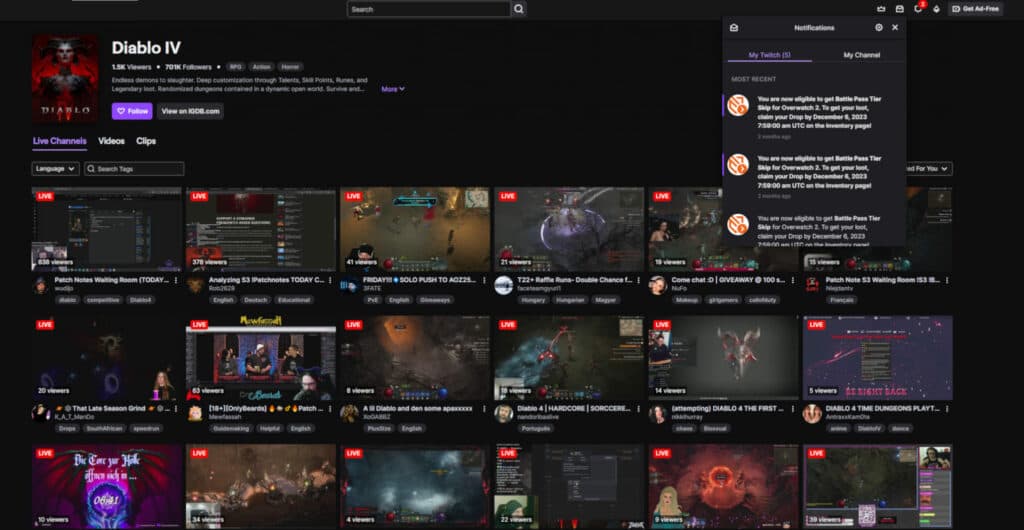This screenshot has width=1024, height=530.
Task: Open the Analyzing S3 stream thumbnail
Action: tap(261, 229)
